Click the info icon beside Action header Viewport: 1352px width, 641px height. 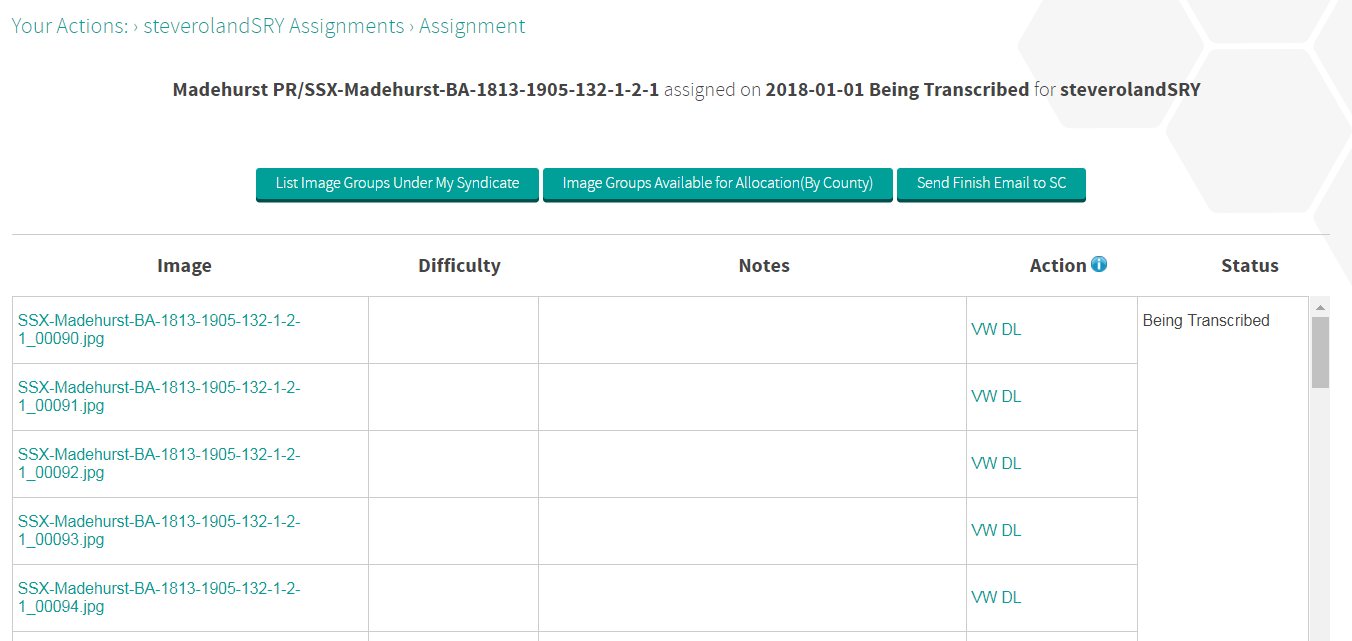[1099, 265]
